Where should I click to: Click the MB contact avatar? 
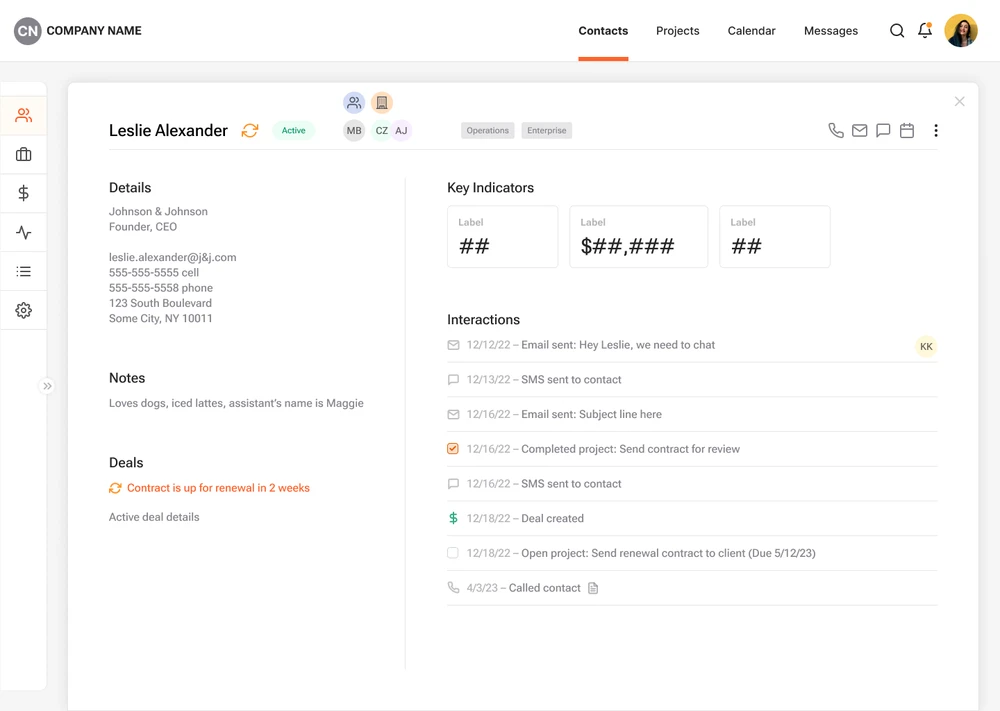coord(353,130)
